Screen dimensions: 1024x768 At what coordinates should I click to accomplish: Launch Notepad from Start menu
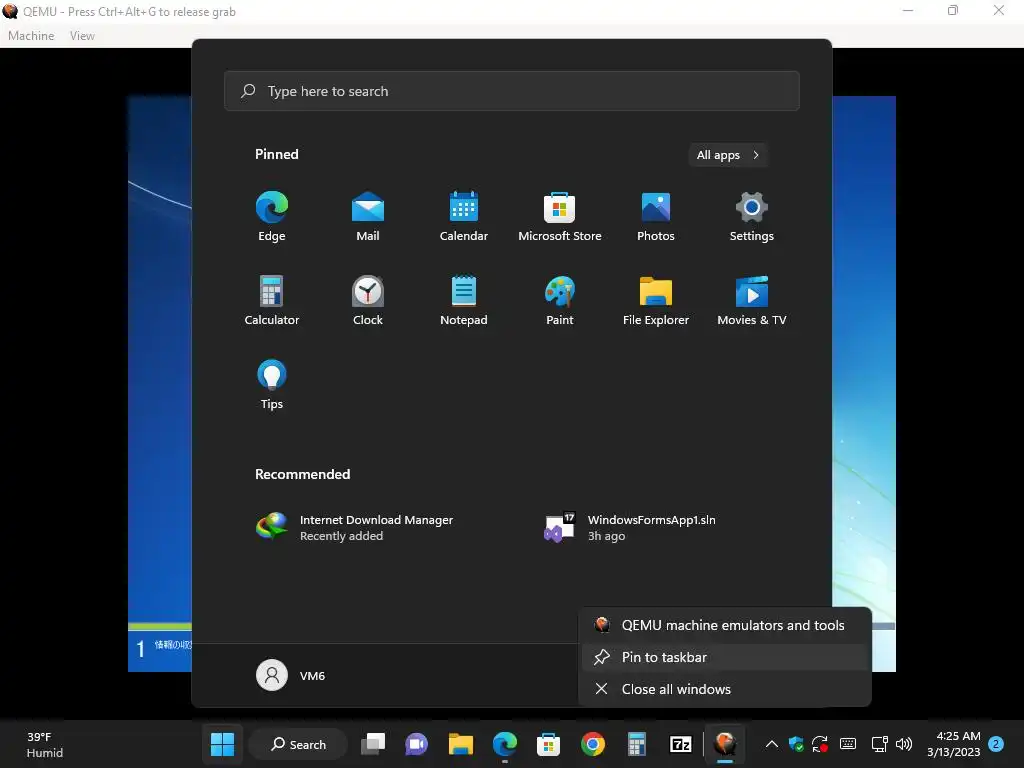464,300
